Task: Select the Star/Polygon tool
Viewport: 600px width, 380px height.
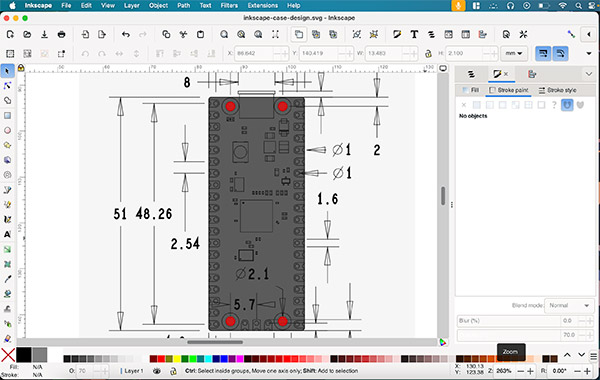Action: 7,145
